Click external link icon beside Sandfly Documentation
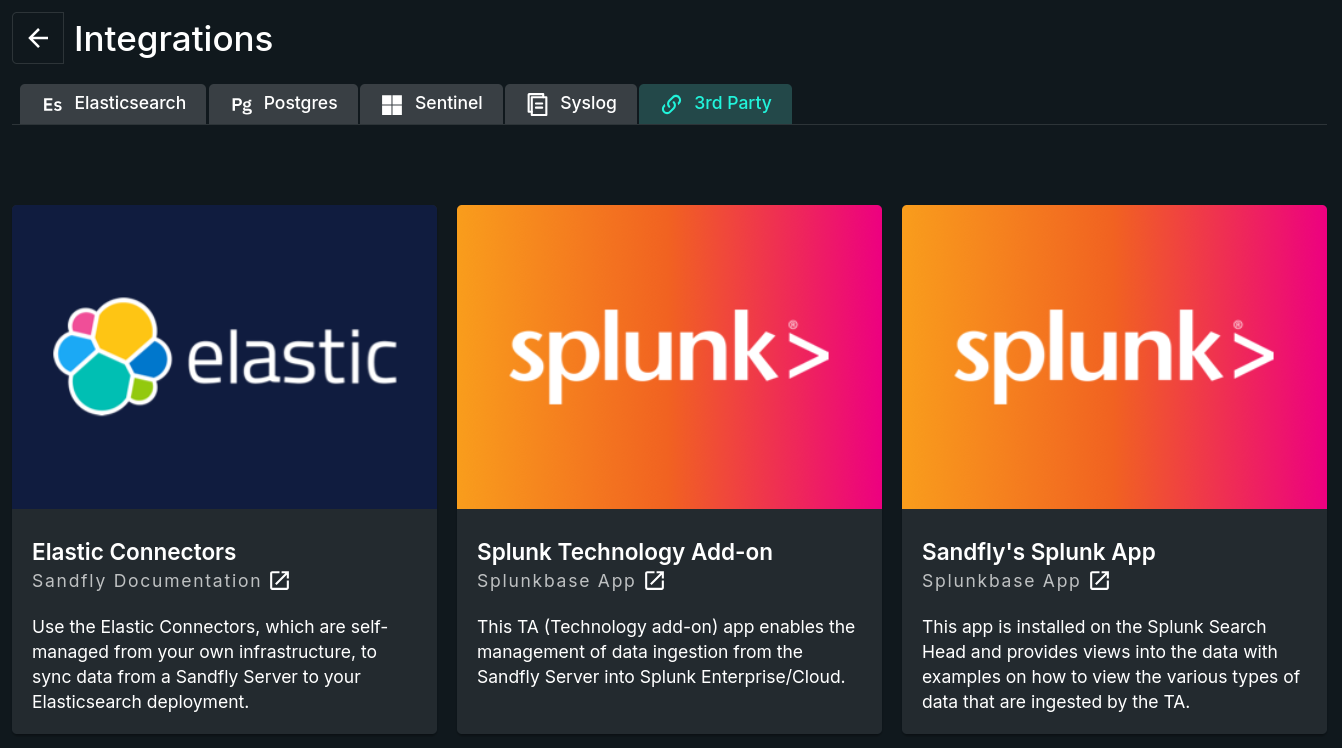 pos(280,580)
